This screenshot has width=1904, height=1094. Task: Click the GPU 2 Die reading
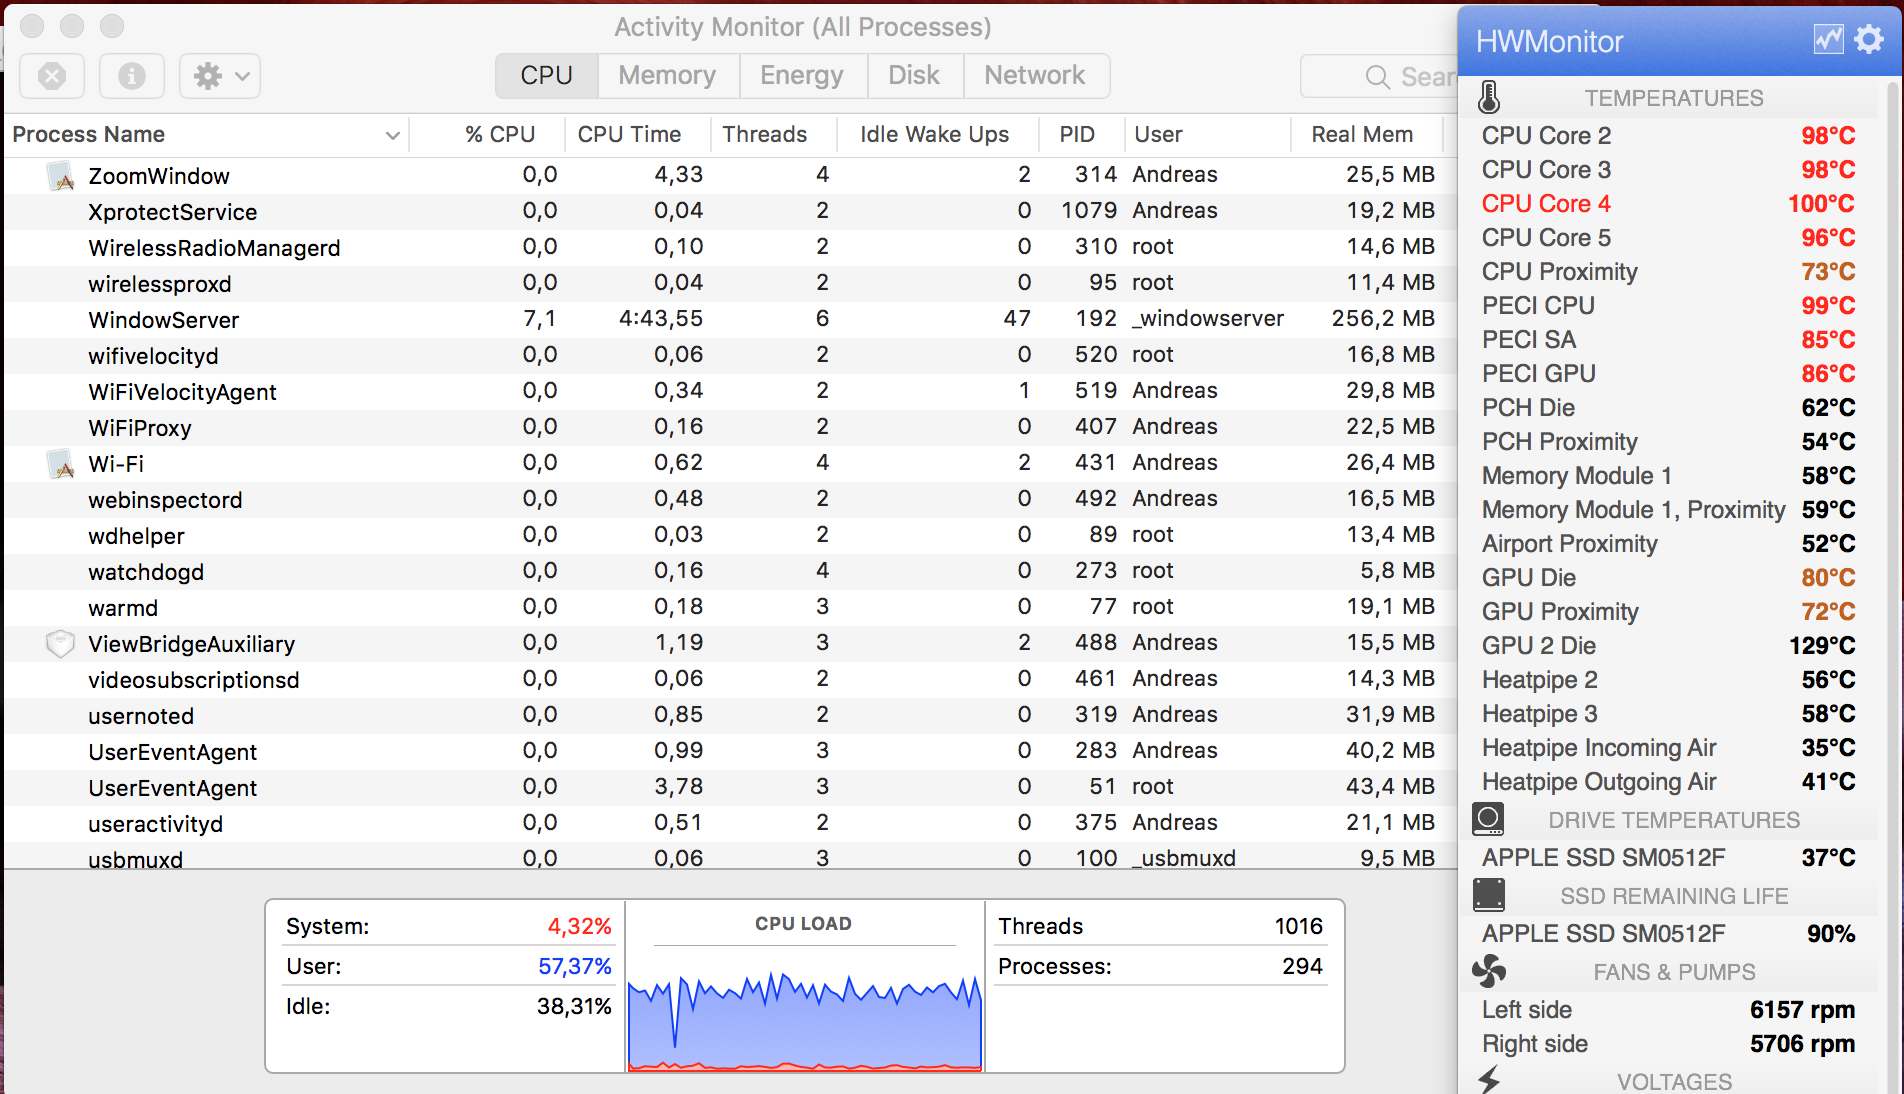click(1668, 646)
